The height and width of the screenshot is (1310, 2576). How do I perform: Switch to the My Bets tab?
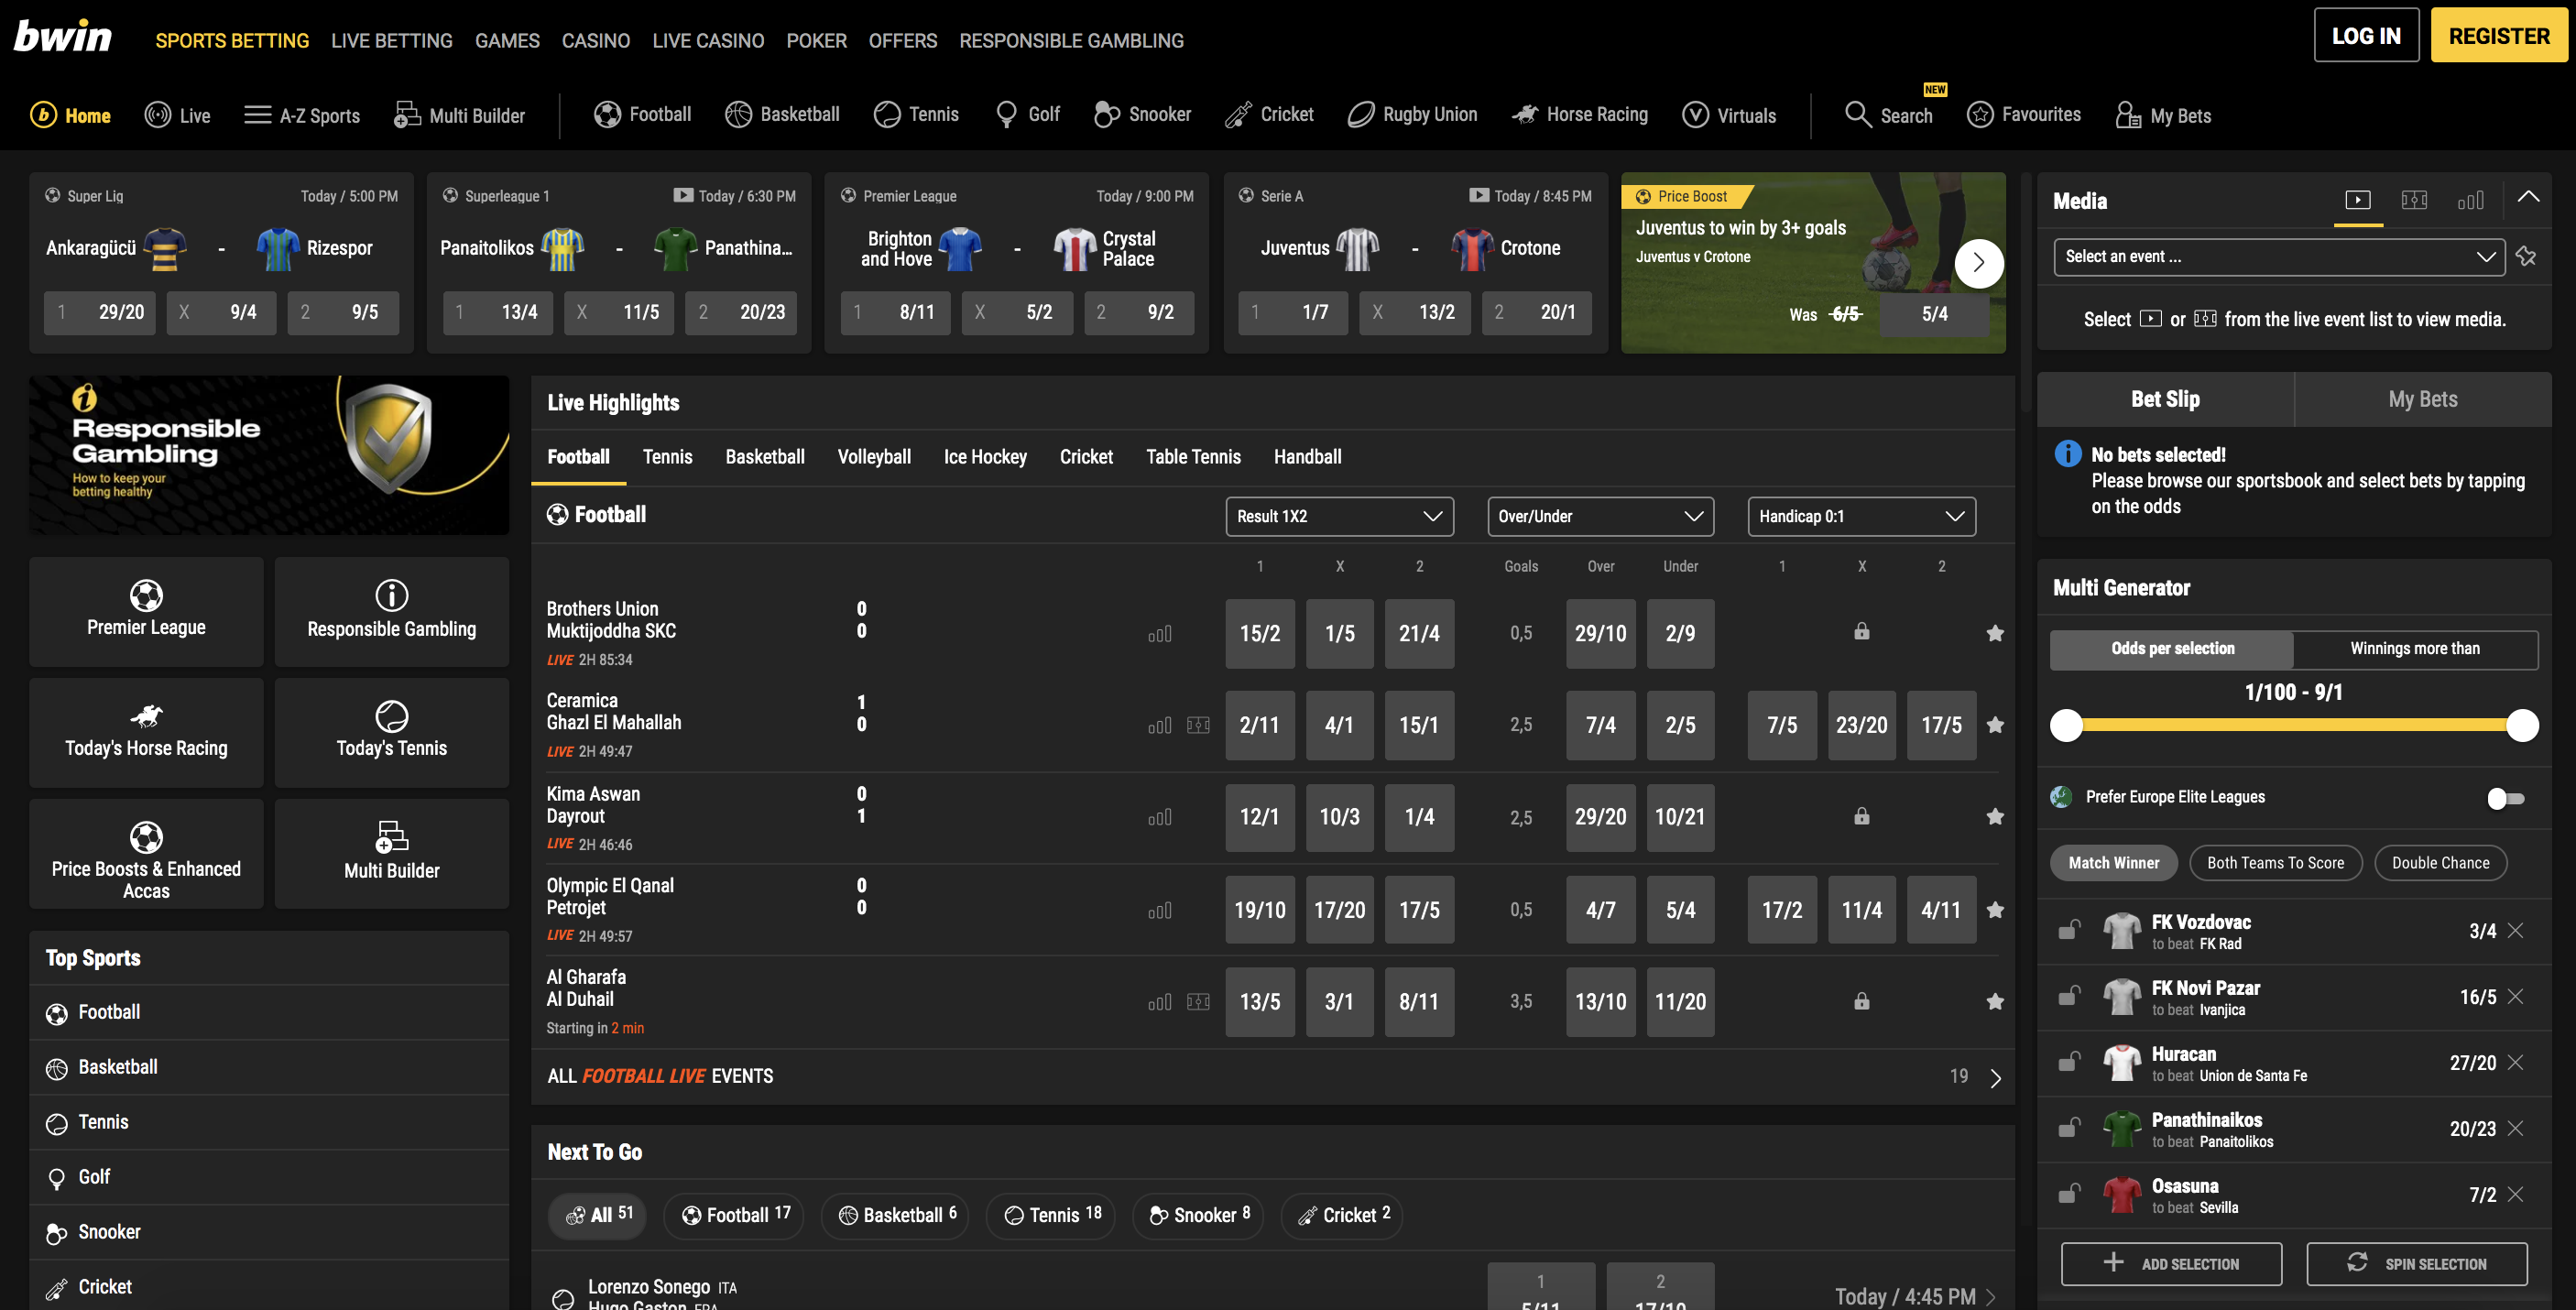[x=2423, y=398]
